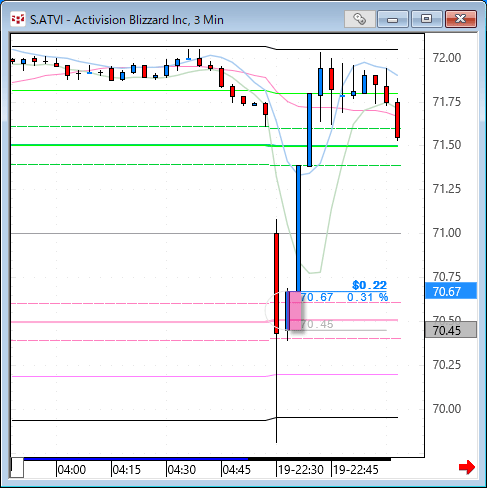Click the 71.50 price axis label
The image size is (487, 488).
[447, 145]
